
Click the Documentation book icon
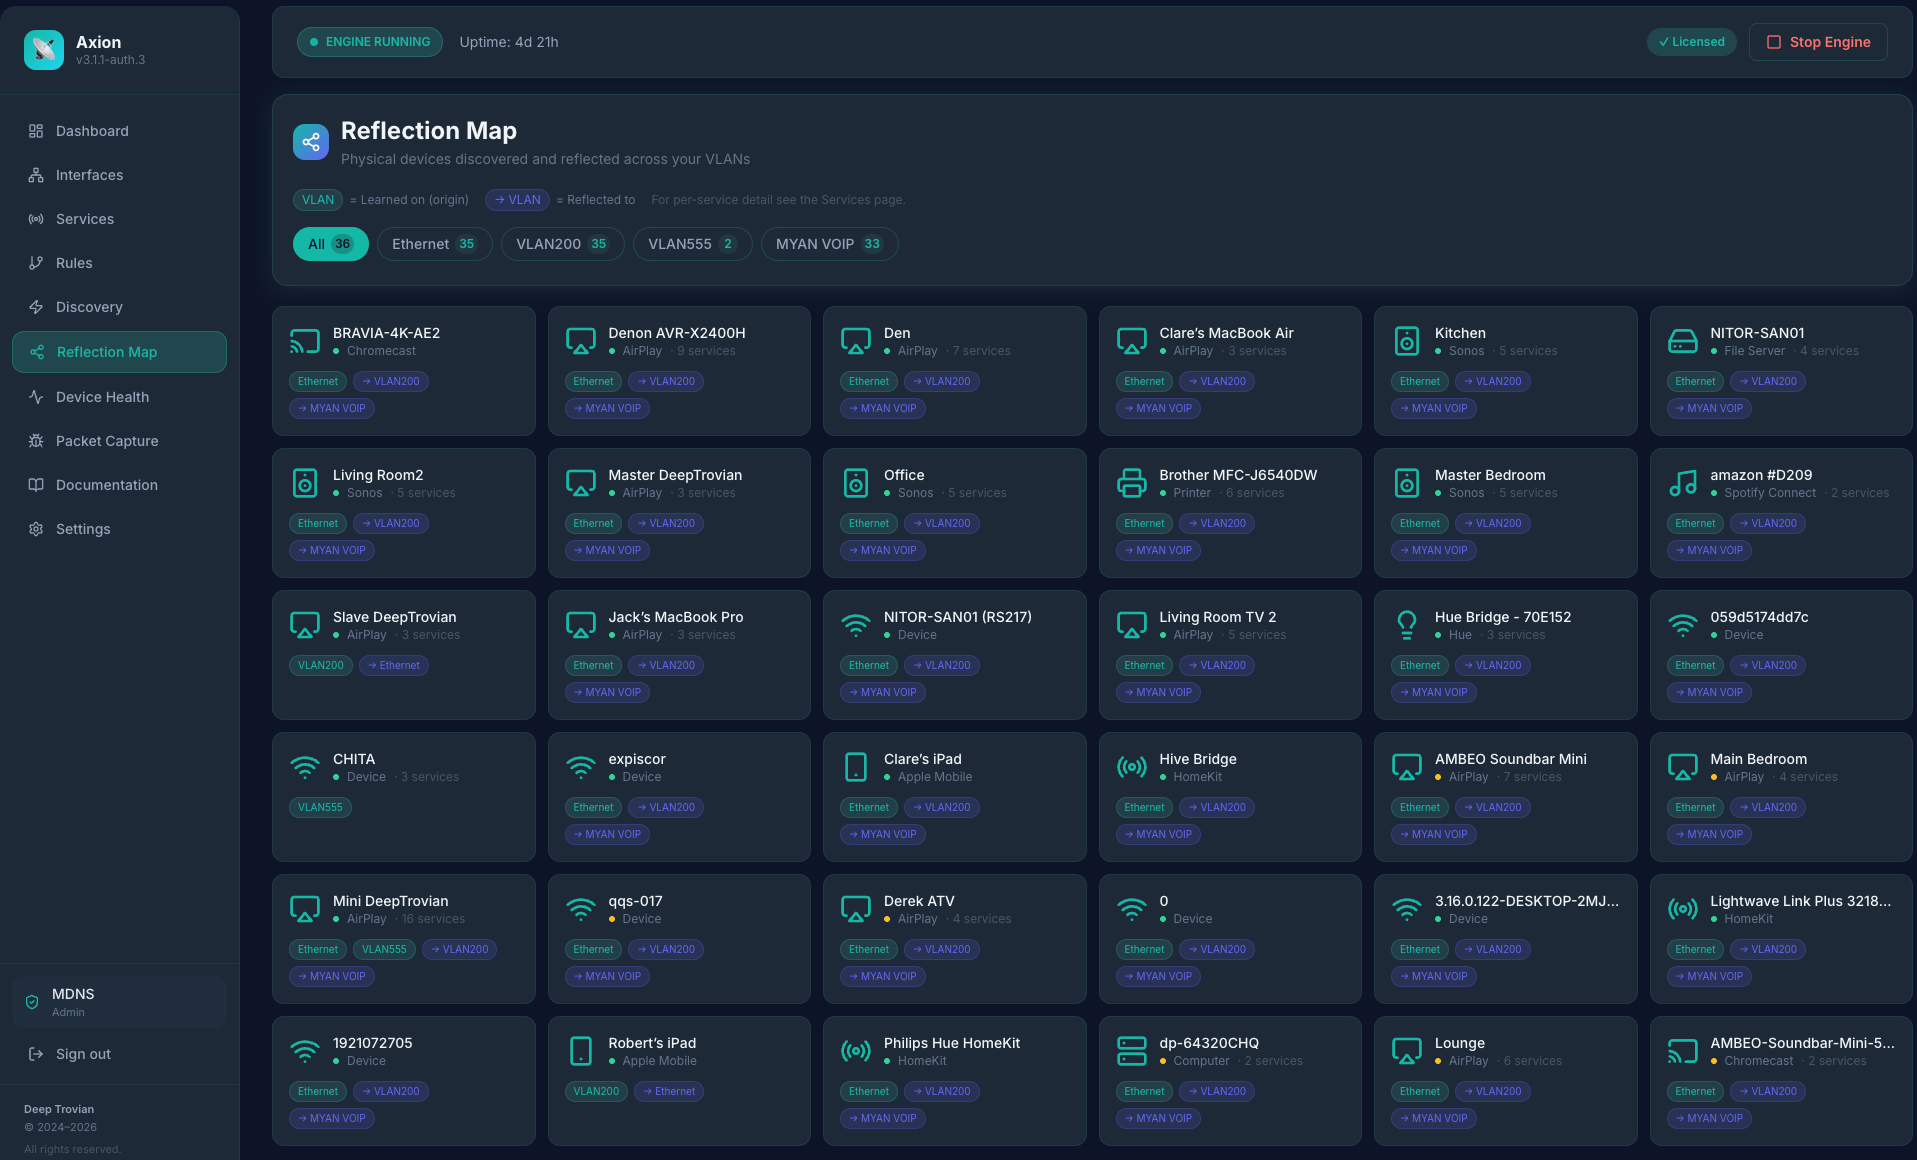[36, 485]
